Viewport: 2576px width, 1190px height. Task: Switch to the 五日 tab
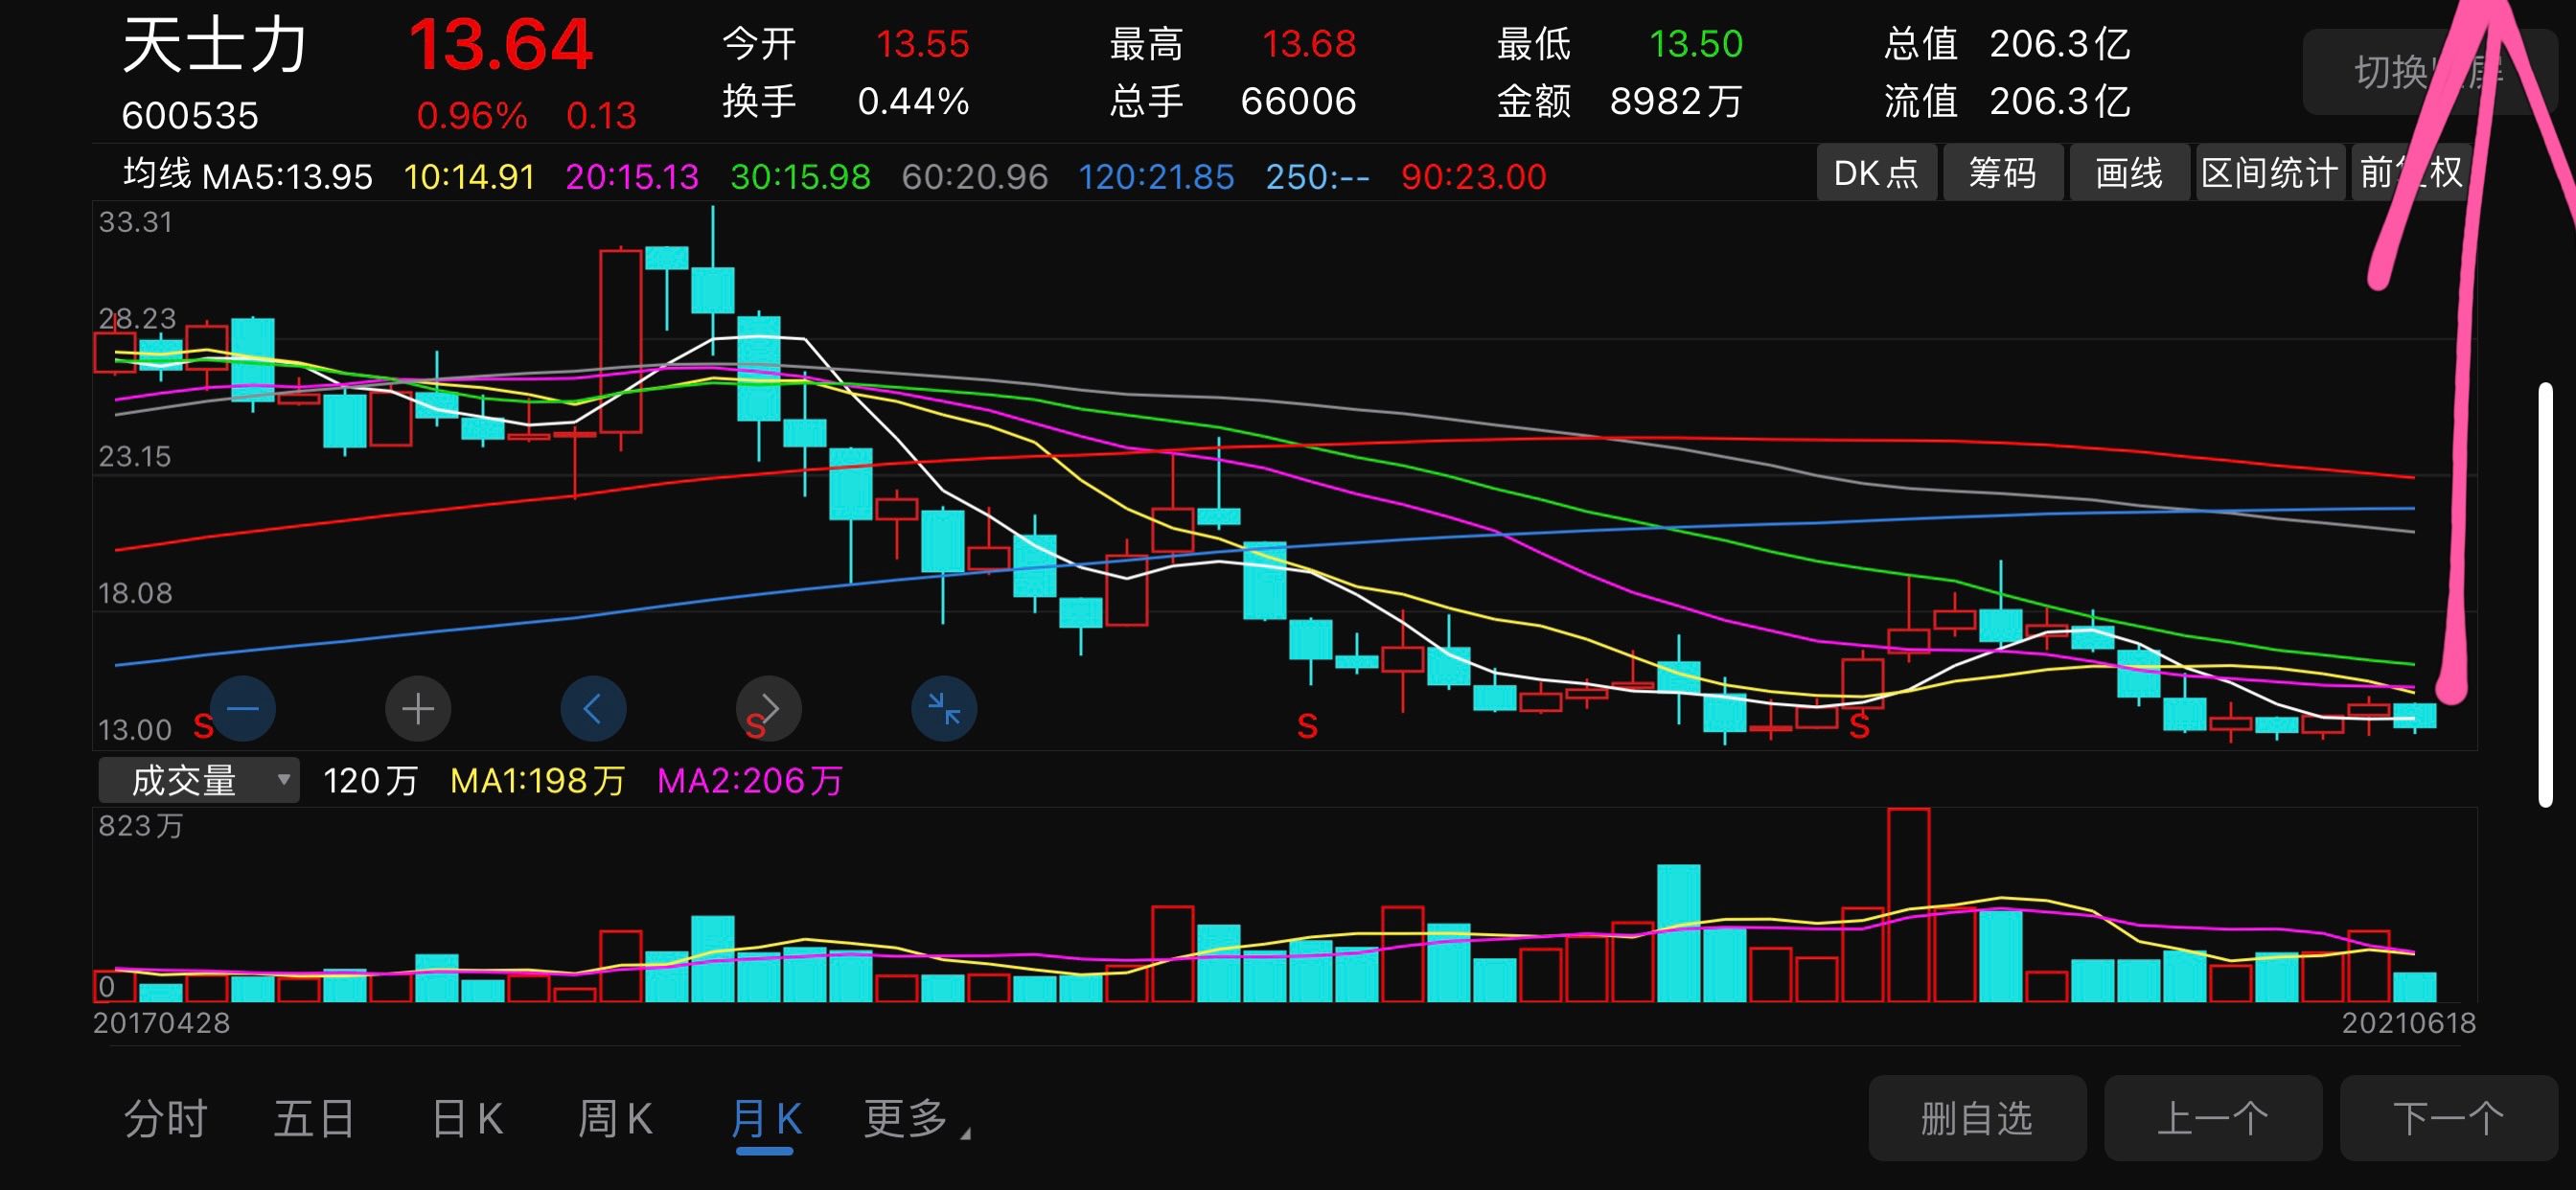point(315,1118)
